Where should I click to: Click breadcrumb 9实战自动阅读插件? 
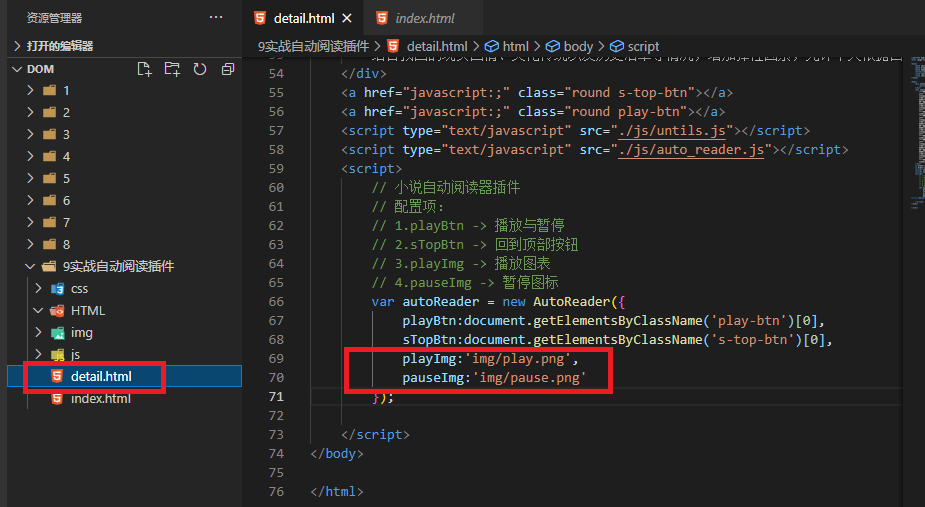(313, 47)
